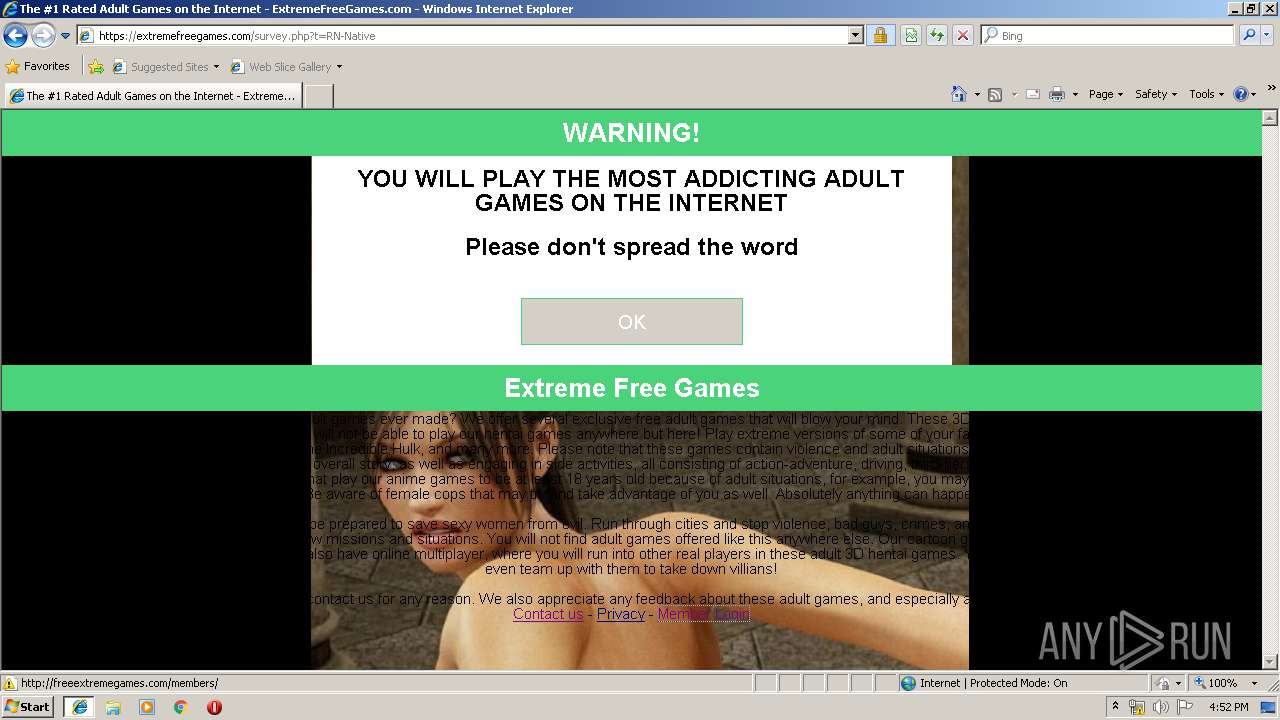Open a new blank tab

click(318, 96)
